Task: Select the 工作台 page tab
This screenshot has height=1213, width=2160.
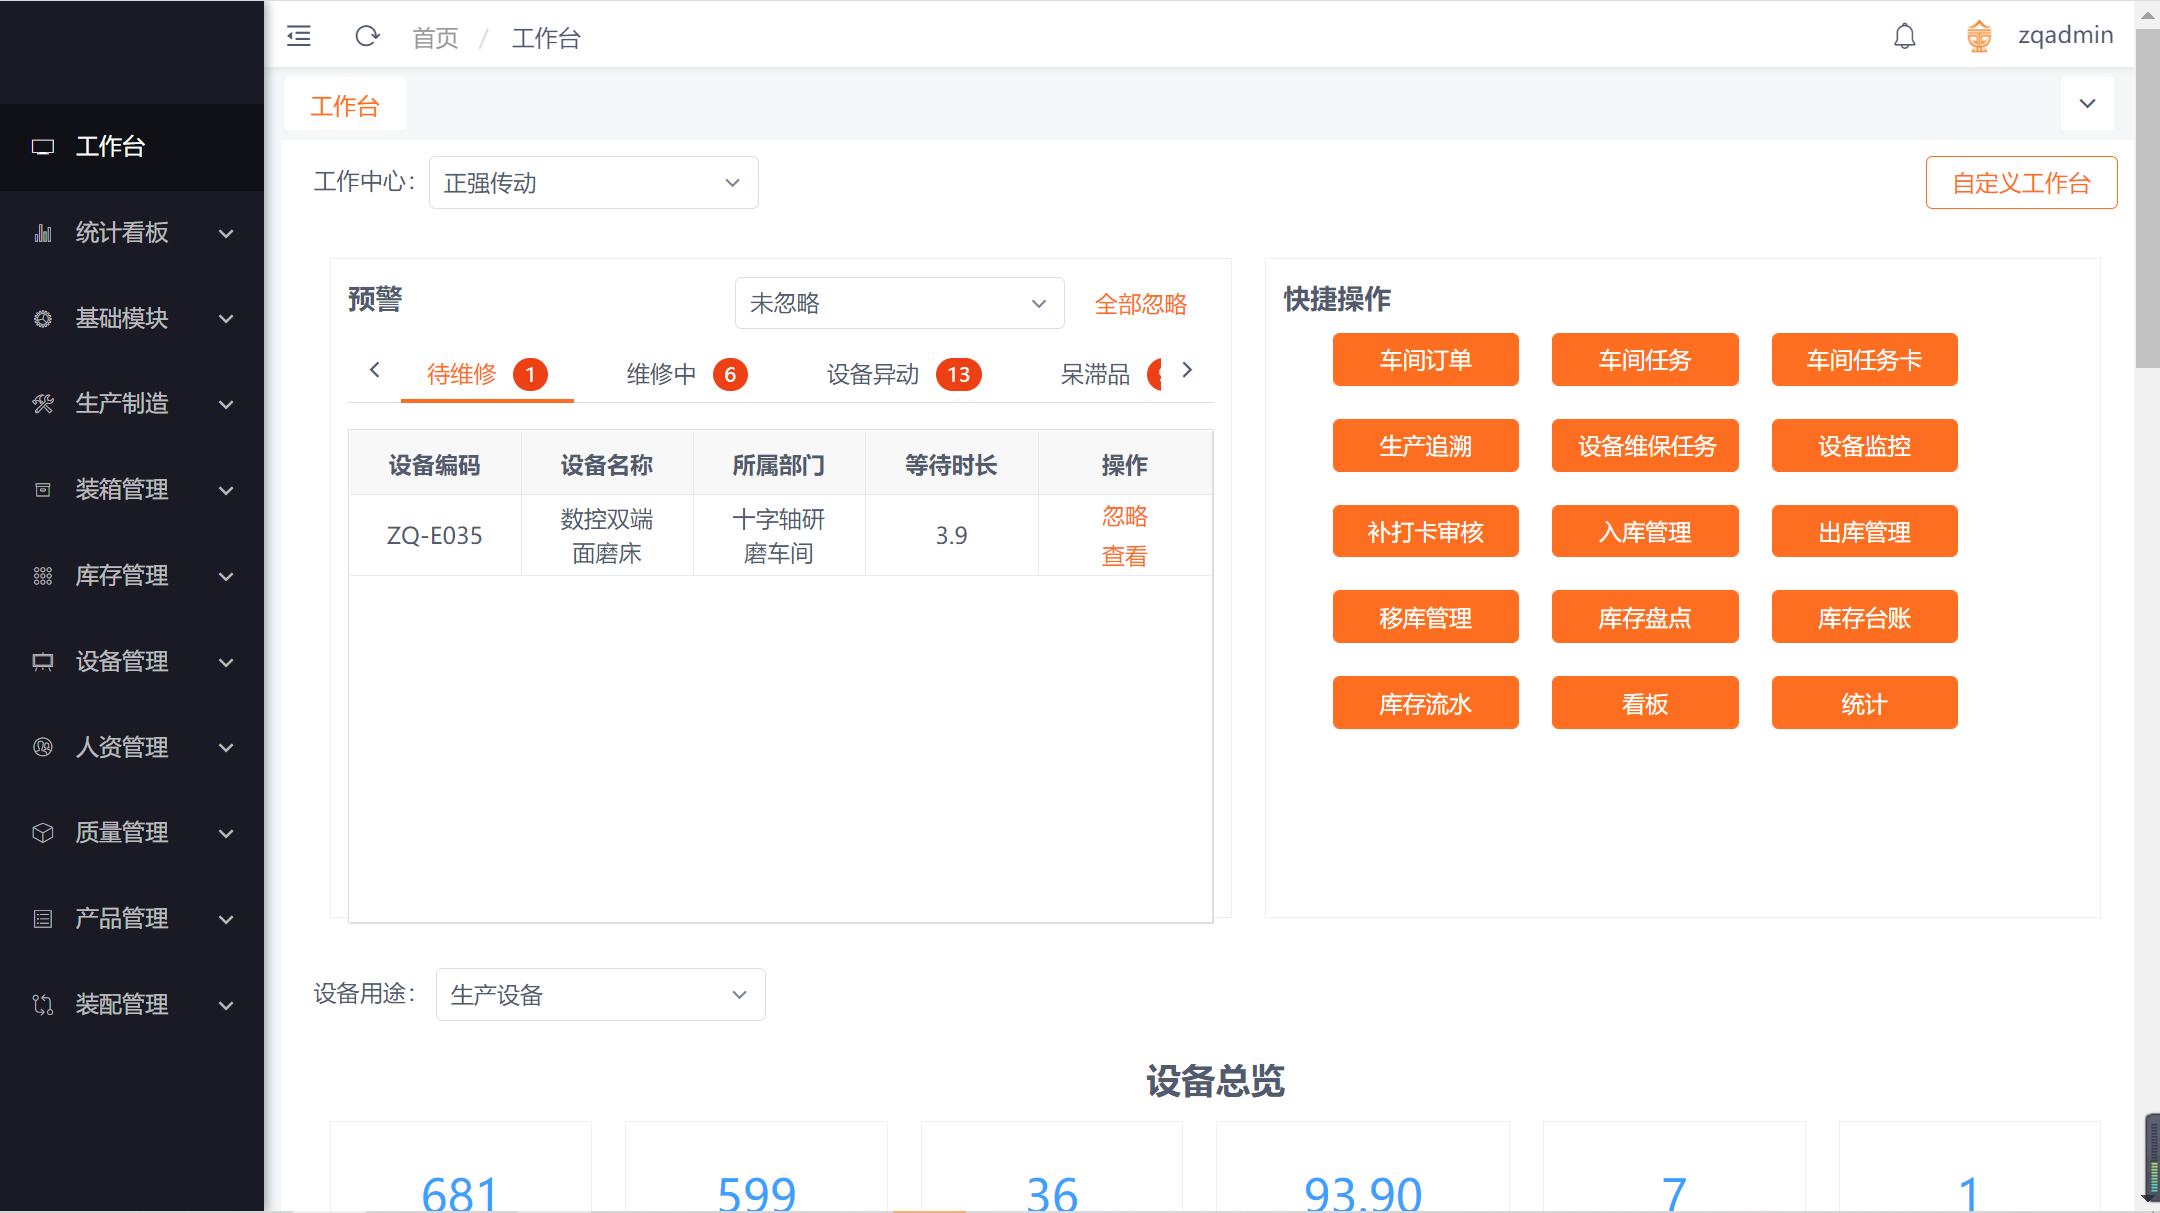Action: click(345, 106)
